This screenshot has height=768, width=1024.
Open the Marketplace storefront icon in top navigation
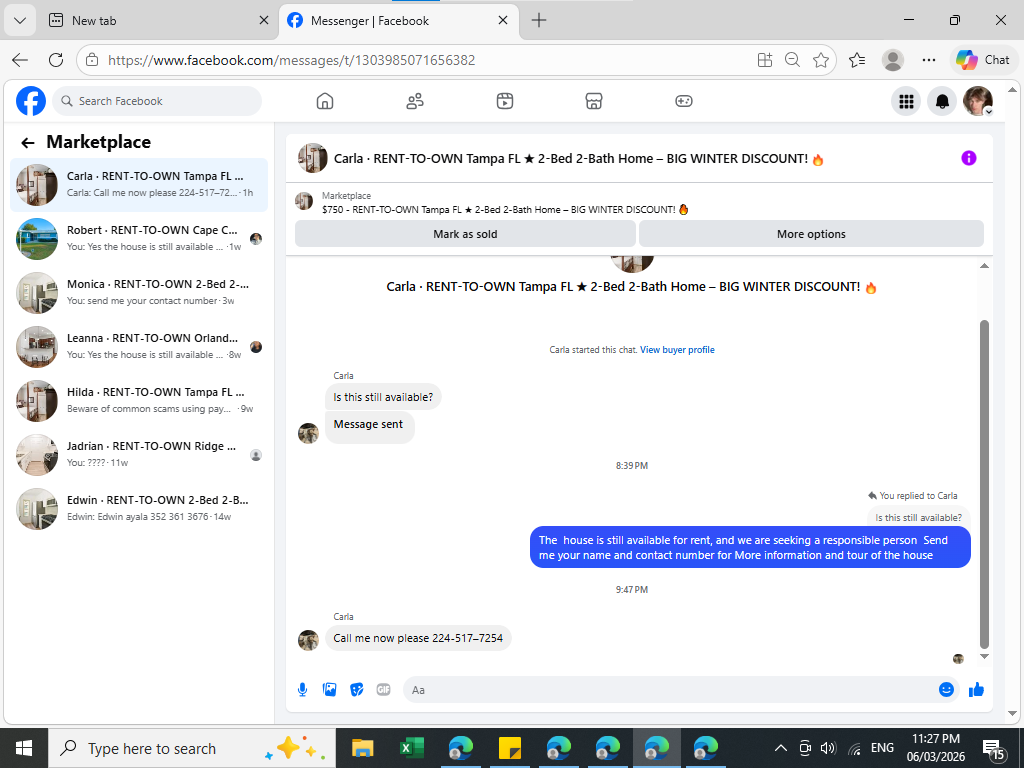594,101
